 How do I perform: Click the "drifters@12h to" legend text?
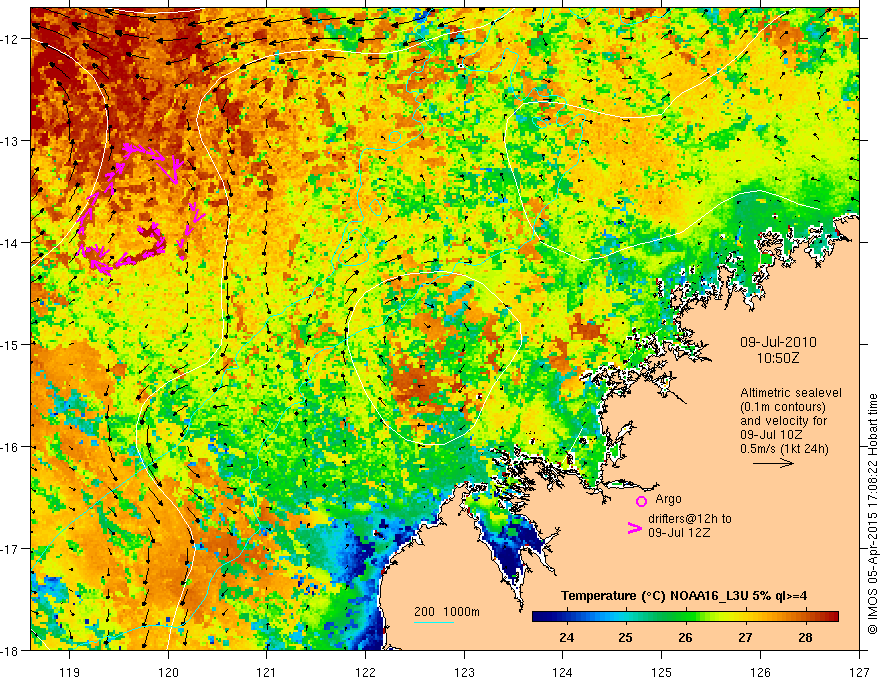[x=690, y=519]
